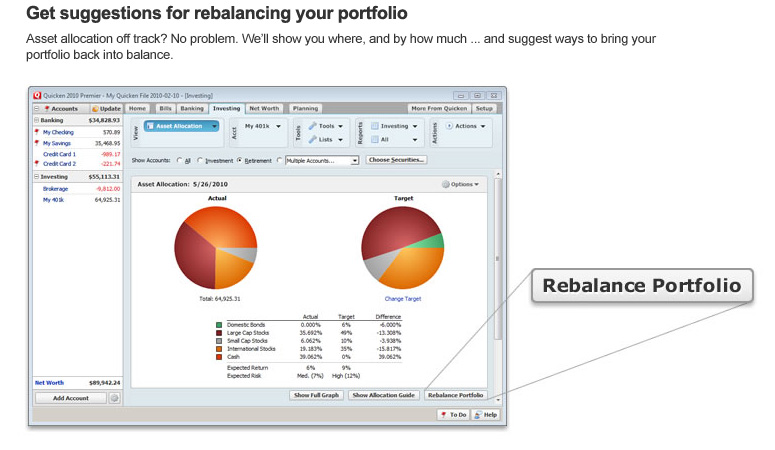The height and width of the screenshot is (450, 775).
Task: Click the green Domestic Bonds legend swatch
Action: pyautogui.click(x=219, y=325)
